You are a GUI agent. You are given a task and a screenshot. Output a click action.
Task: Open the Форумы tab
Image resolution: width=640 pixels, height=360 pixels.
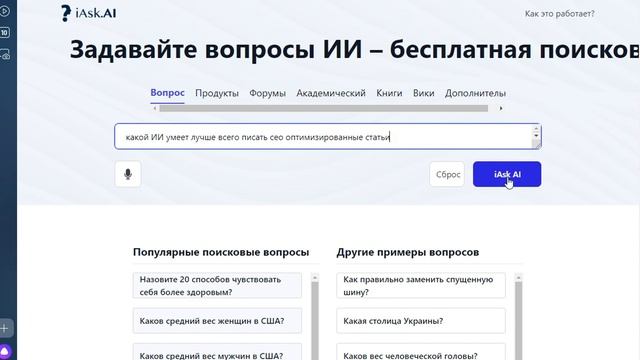point(267,93)
